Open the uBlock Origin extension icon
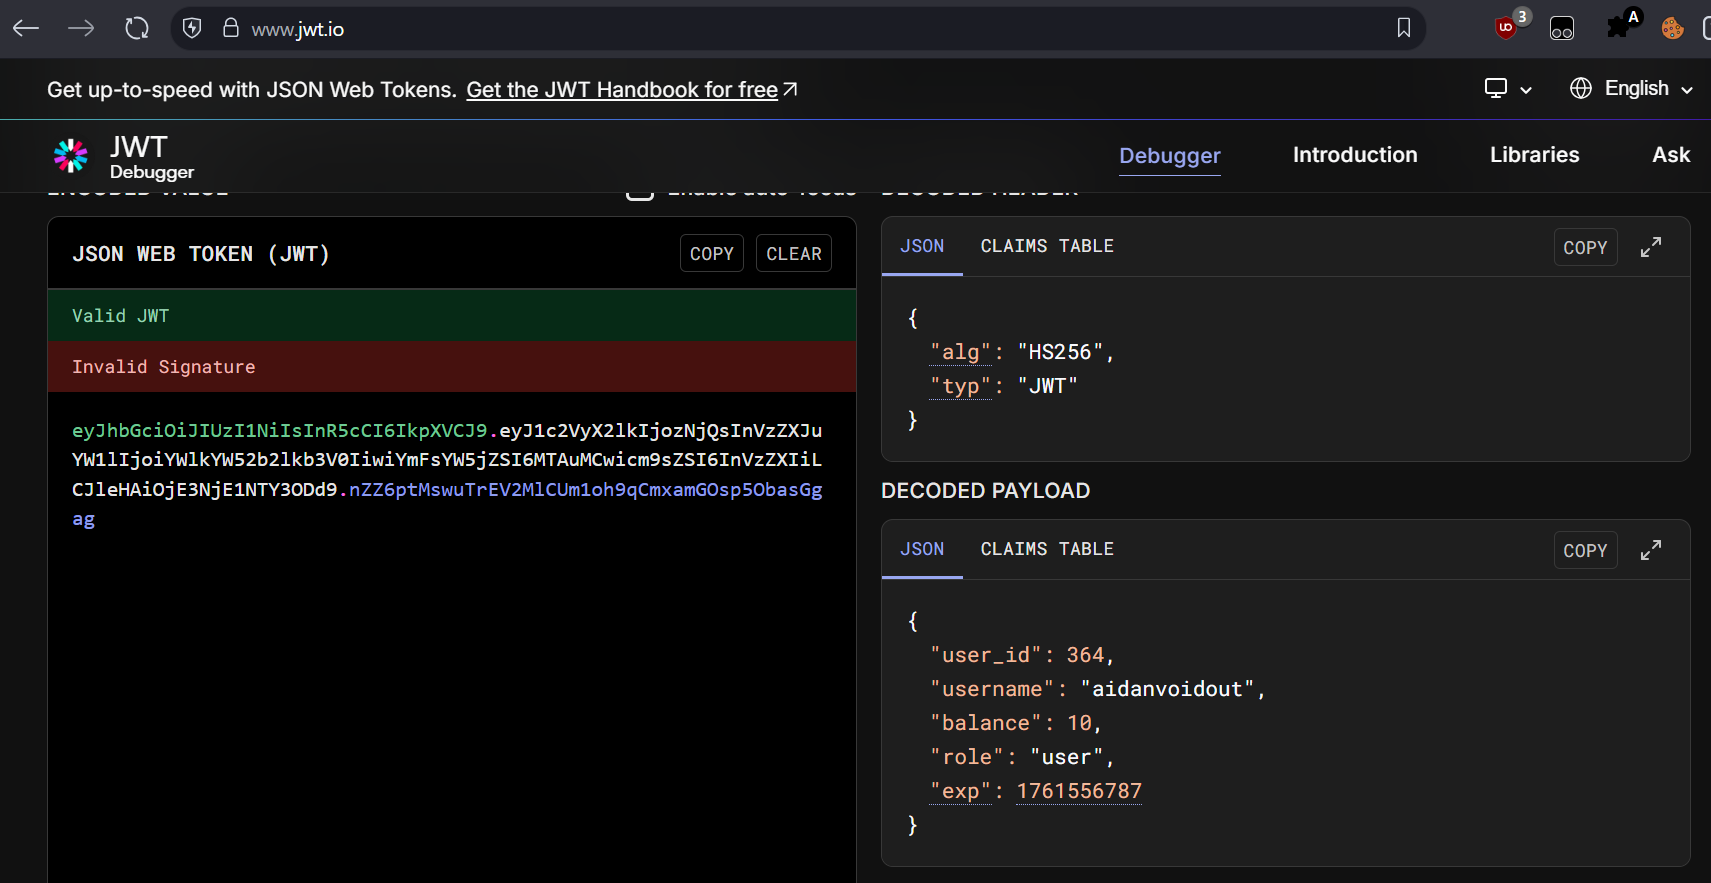This screenshot has width=1711, height=883. pos(1506,28)
